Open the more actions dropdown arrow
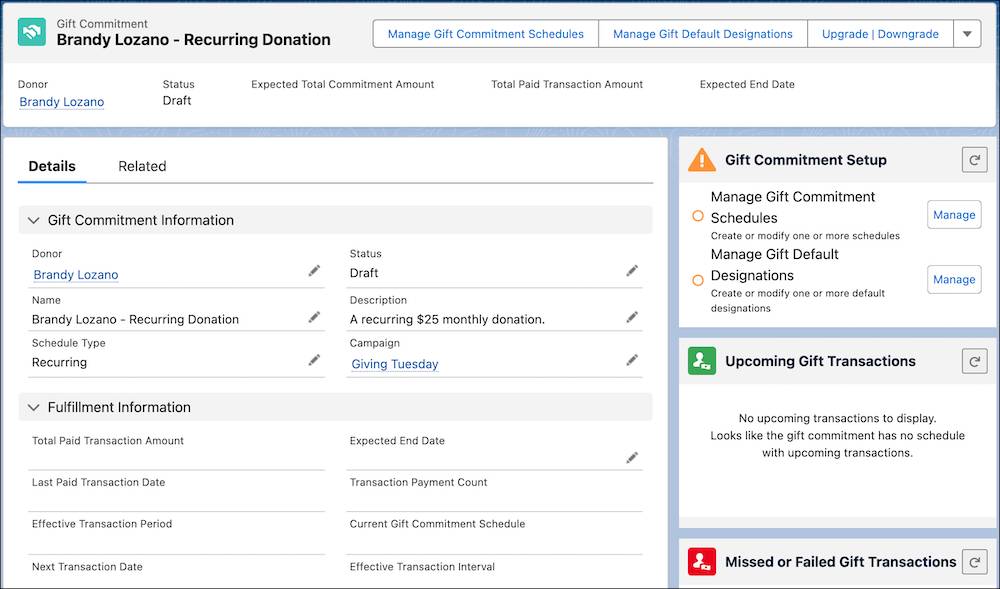Screen dimensions: 1000x589 click(967, 34)
